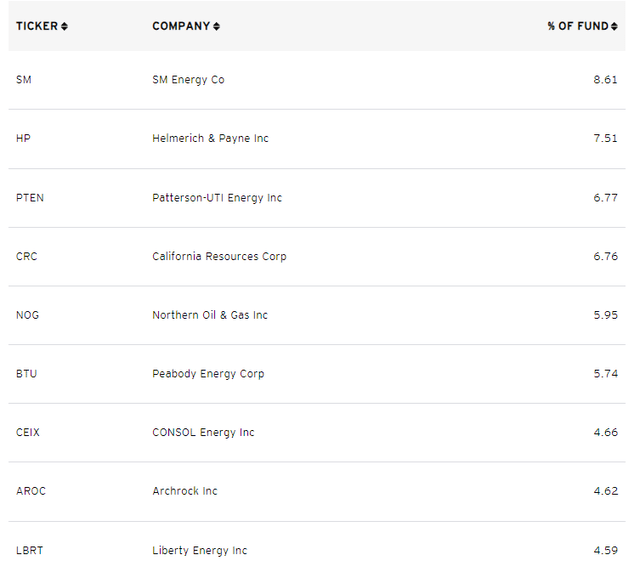Sort table by the TICKER sort arrows
Screen dimensions: 640x572
[x=65, y=27]
